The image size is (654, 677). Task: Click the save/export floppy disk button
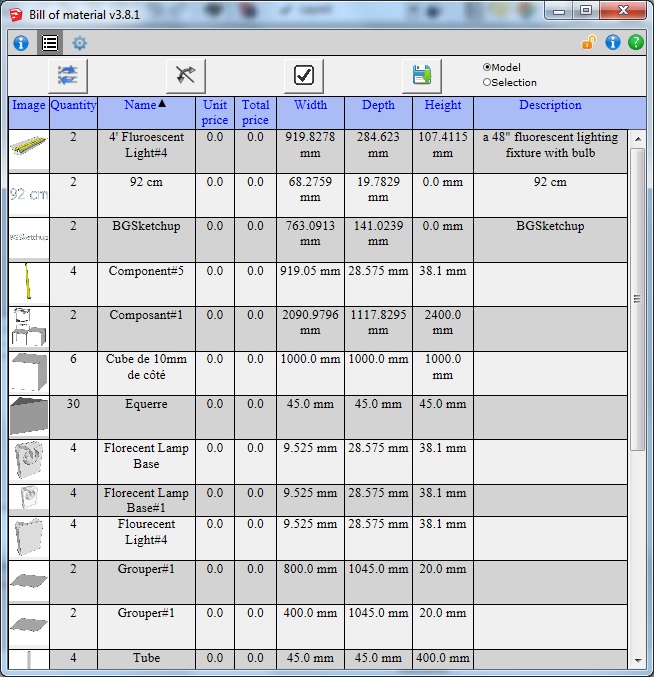[x=421, y=76]
